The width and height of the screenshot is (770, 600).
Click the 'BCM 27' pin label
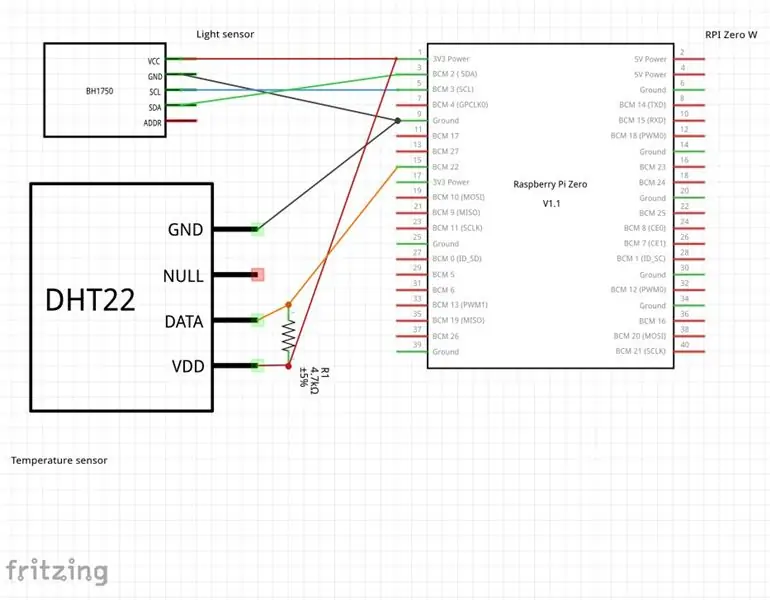tap(445, 151)
